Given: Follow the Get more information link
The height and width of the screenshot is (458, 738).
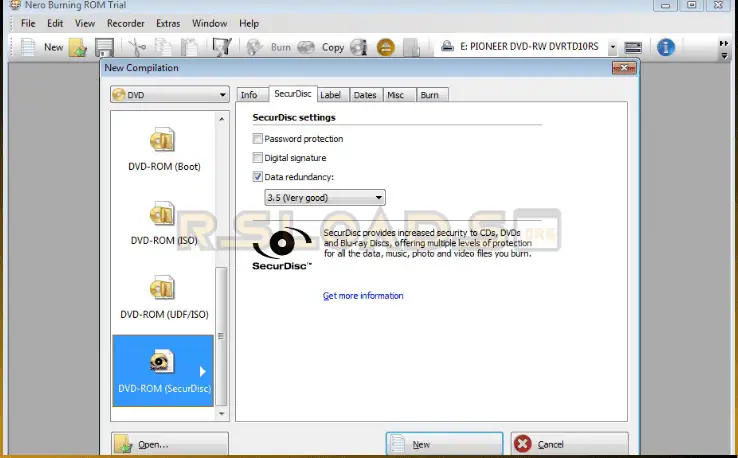Looking at the screenshot, I should coord(363,296).
